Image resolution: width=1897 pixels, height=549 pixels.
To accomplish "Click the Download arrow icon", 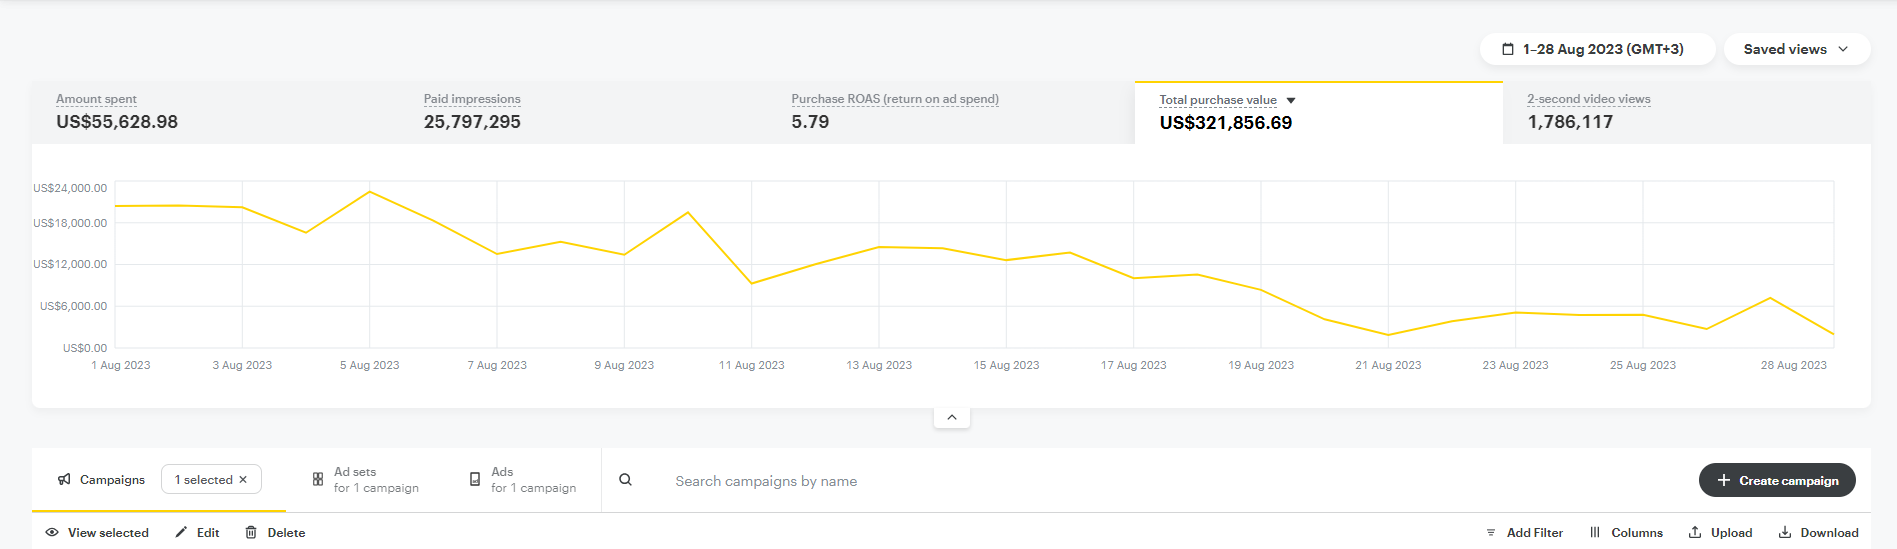I will pos(1785,533).
